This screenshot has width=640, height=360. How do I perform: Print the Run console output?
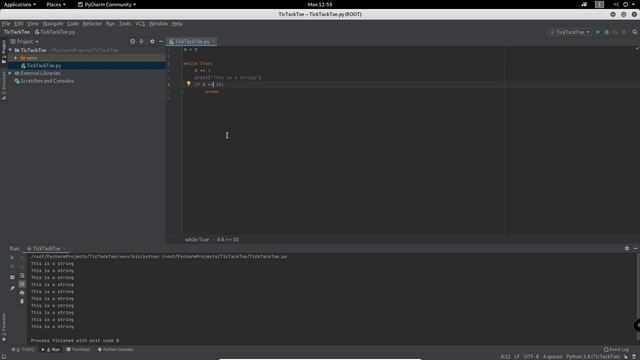(22, 292)
